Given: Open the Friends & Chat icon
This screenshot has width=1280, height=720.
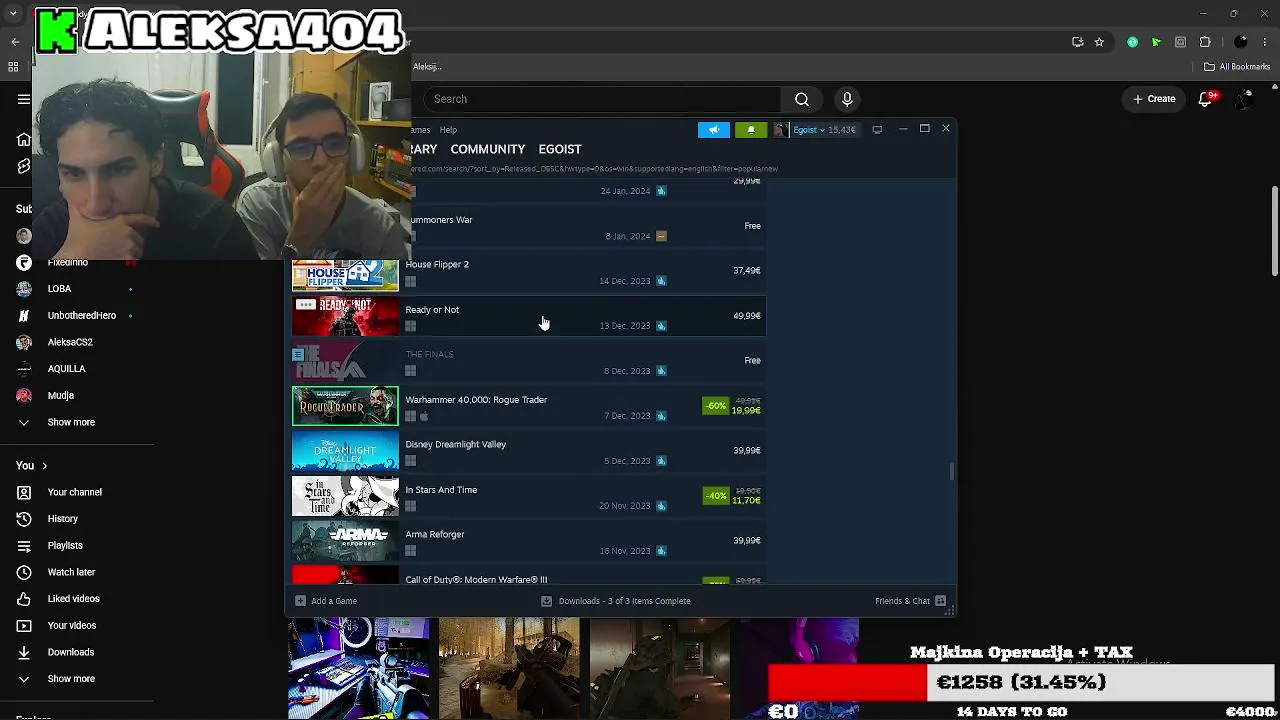Looking at the screenshot, I should click(940, 601).
